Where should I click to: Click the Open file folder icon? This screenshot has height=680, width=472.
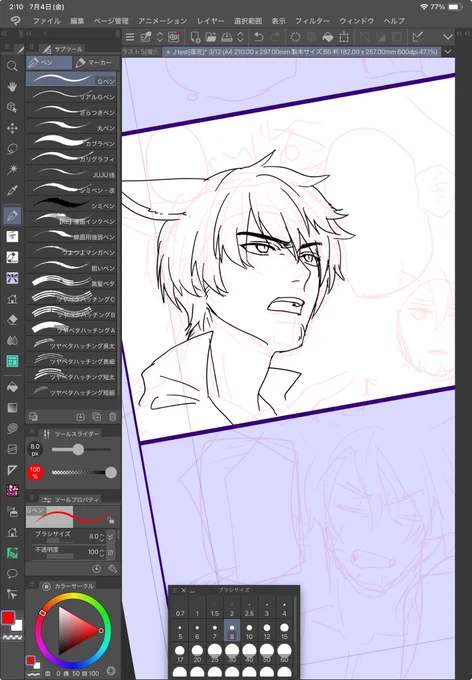pos(211,37)
